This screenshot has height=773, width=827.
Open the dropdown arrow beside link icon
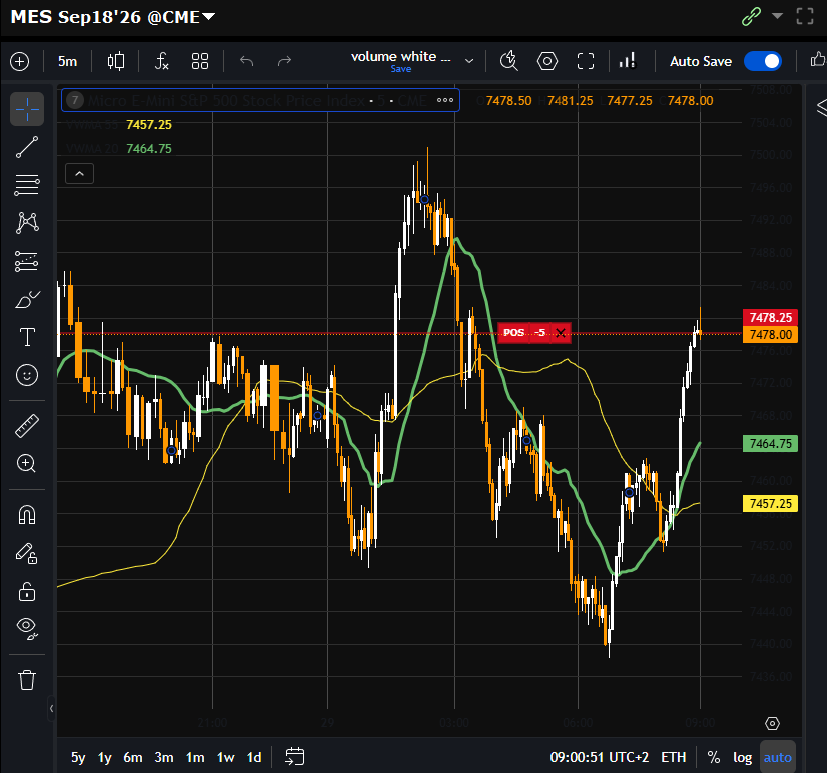click(777, 16)
